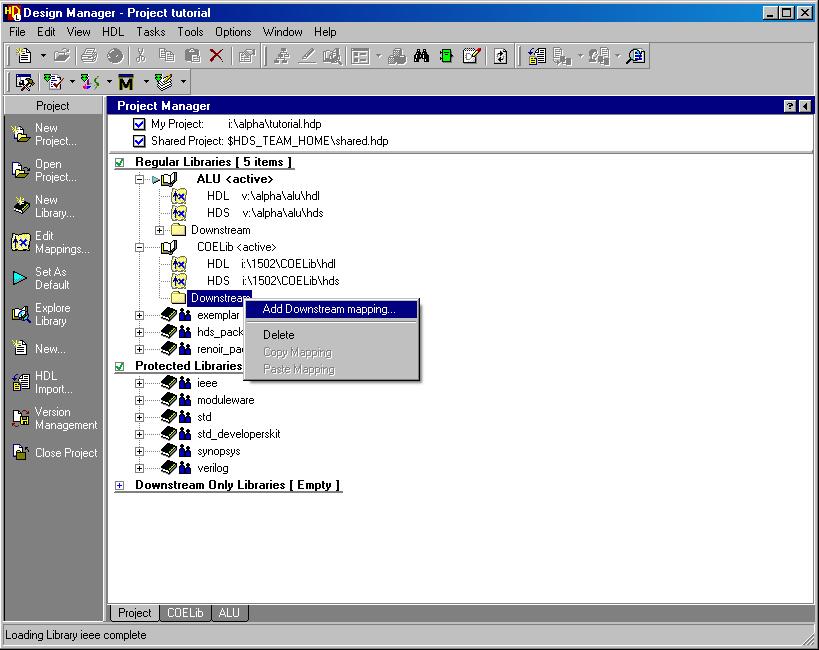Click the notepad with pencil icon
Image resolution: width=819 pixels, height=650 pixels.
pyautogui.click(x=471, y=55)
